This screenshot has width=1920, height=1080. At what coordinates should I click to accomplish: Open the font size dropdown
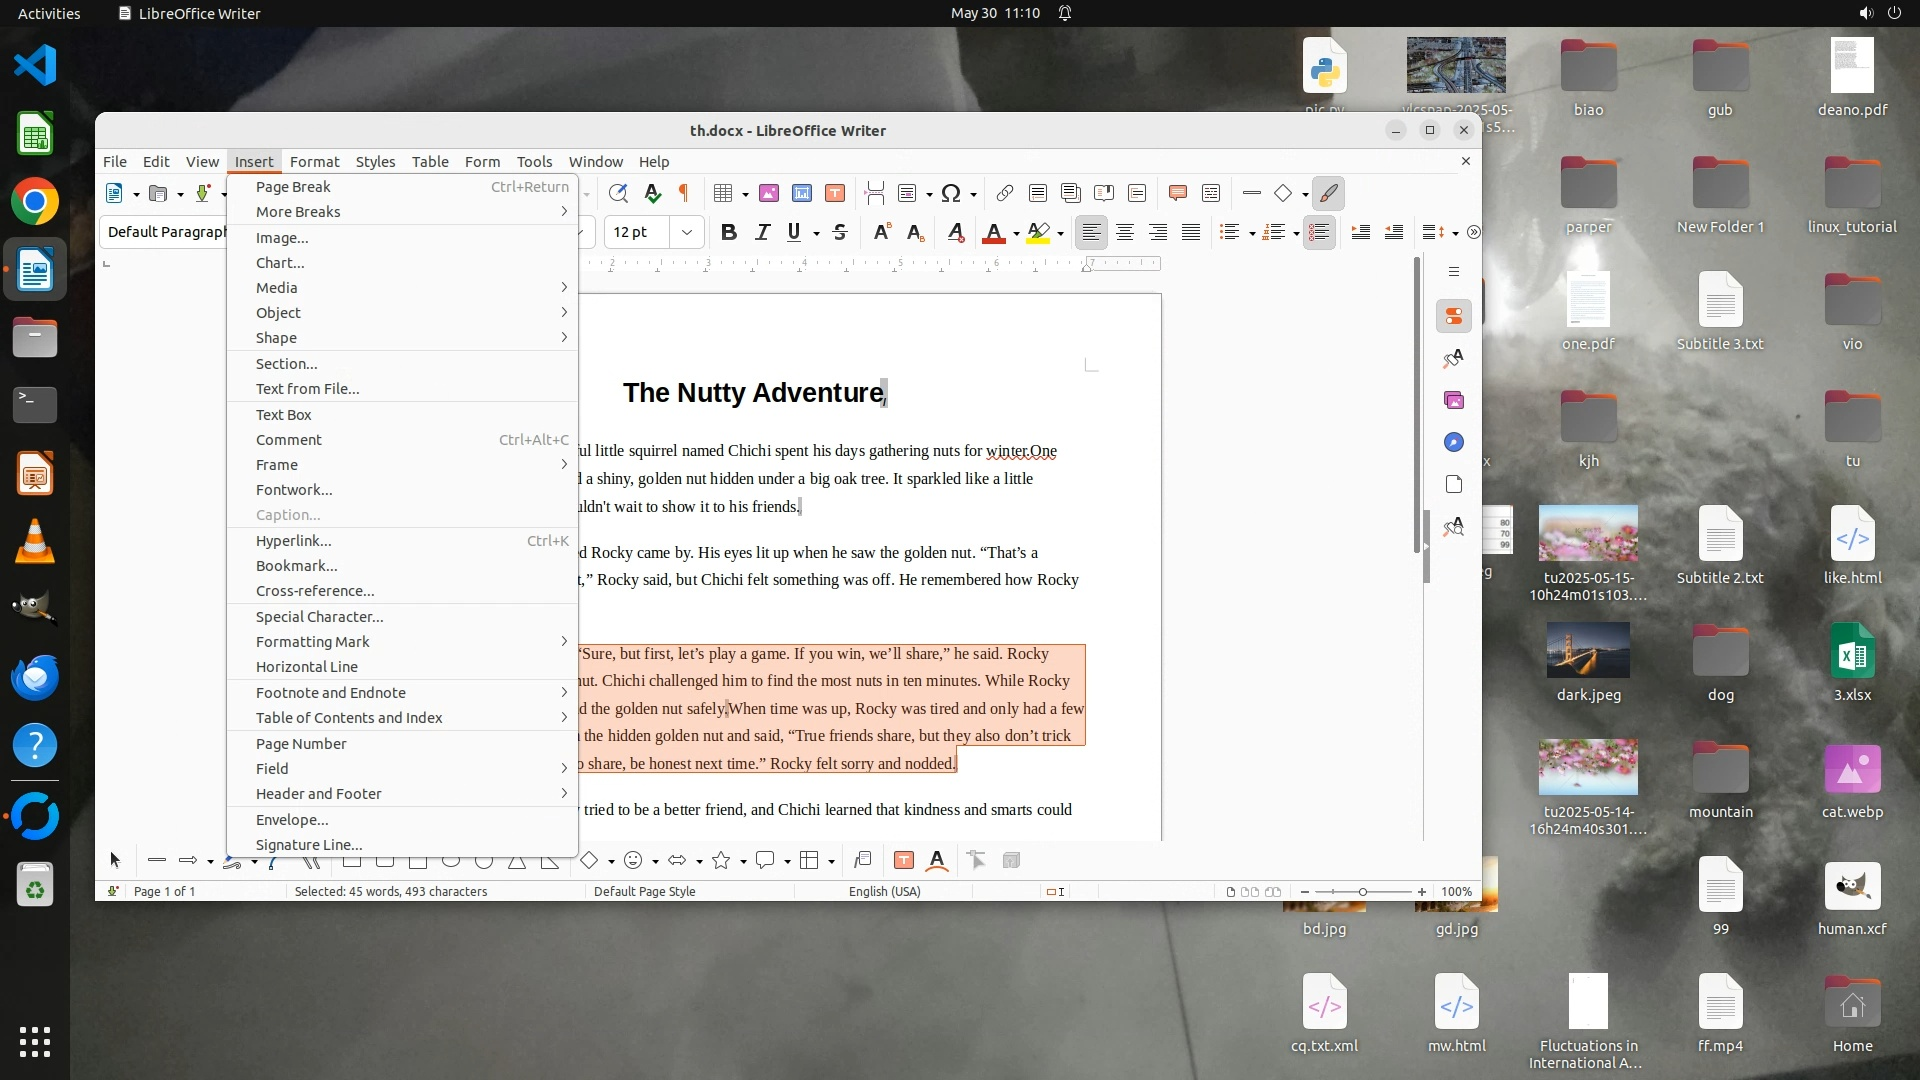point(687,233)
